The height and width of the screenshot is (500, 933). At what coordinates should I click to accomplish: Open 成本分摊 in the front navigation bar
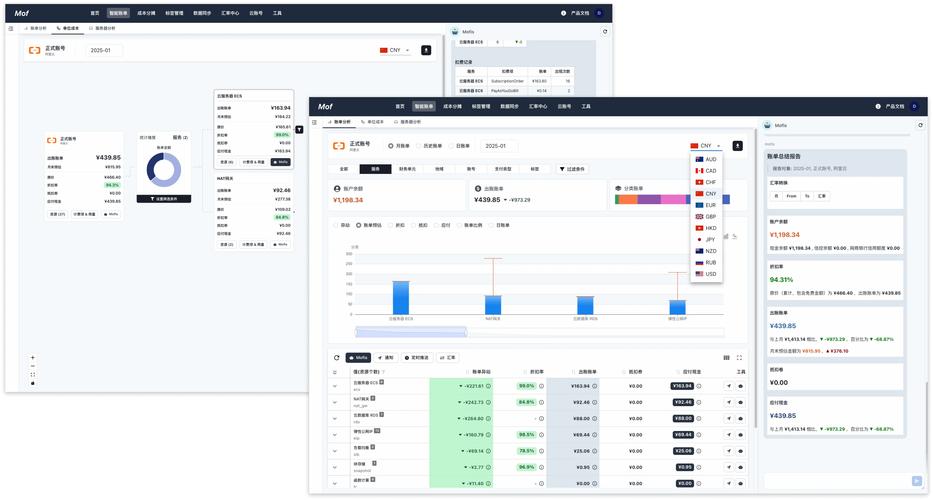(x=451, y=106)
